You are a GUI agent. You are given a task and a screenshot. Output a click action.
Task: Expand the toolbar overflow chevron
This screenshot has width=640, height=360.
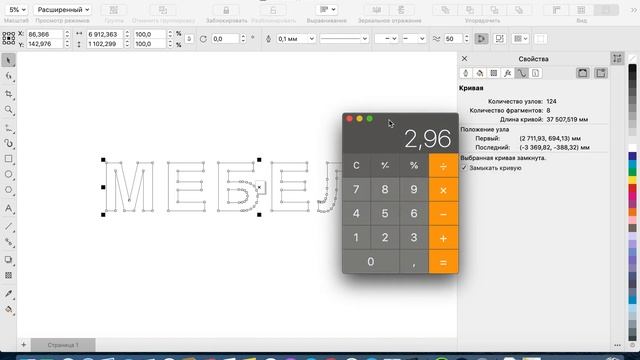click(x=633, y=10)
